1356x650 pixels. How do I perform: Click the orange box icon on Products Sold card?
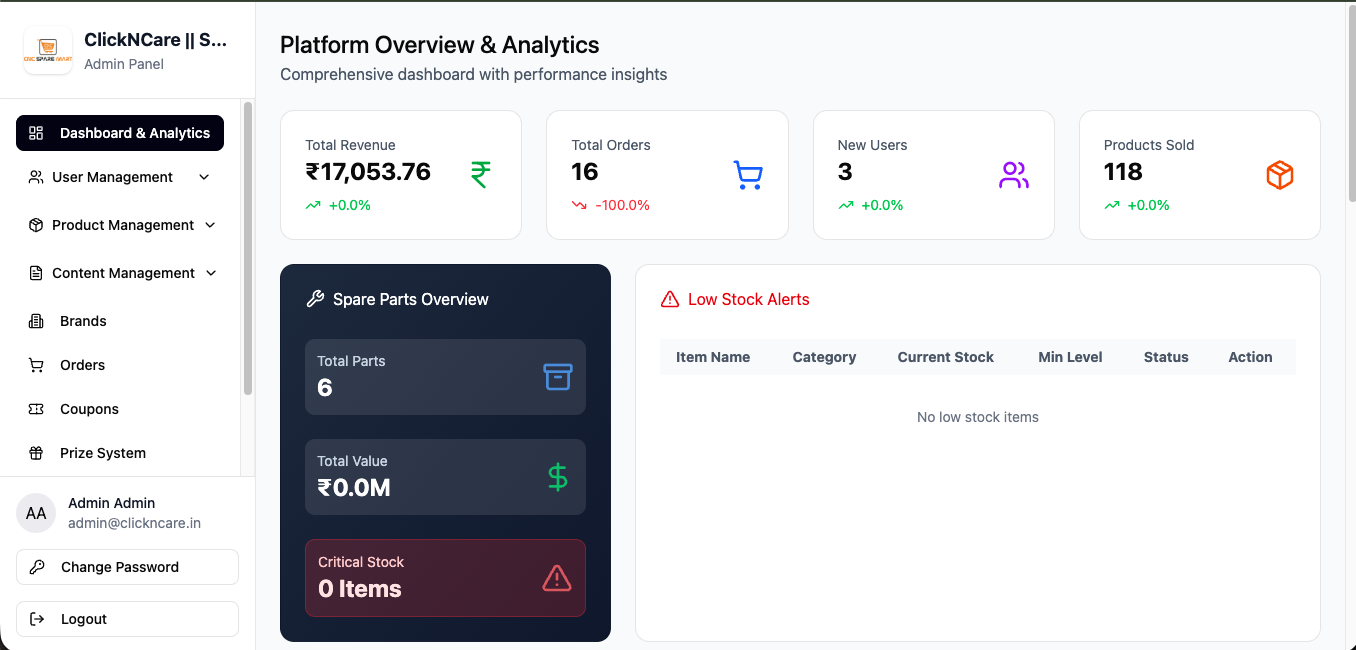pos(1280,174)
